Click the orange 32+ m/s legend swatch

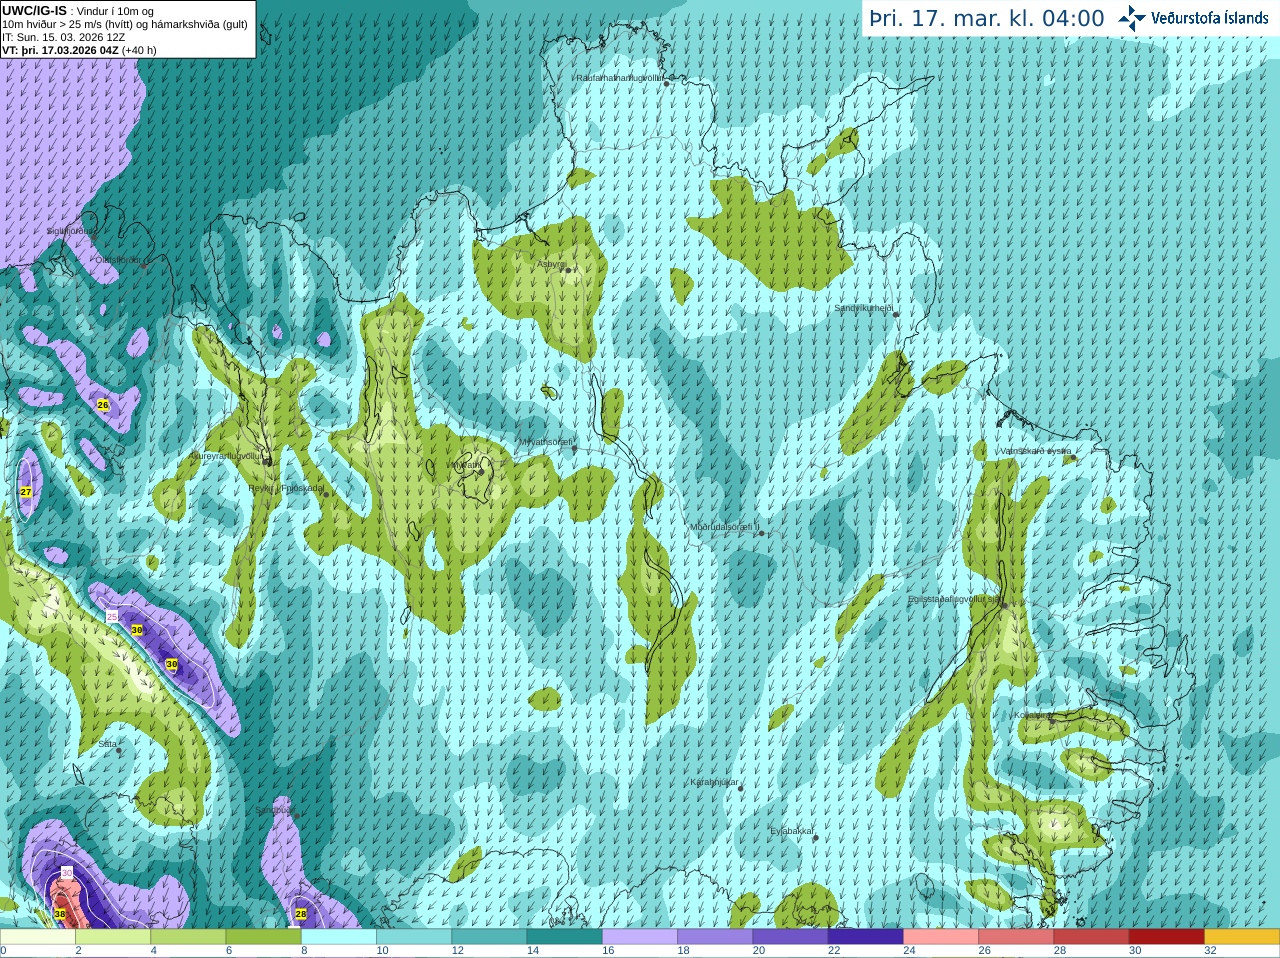coord(1242,937)
